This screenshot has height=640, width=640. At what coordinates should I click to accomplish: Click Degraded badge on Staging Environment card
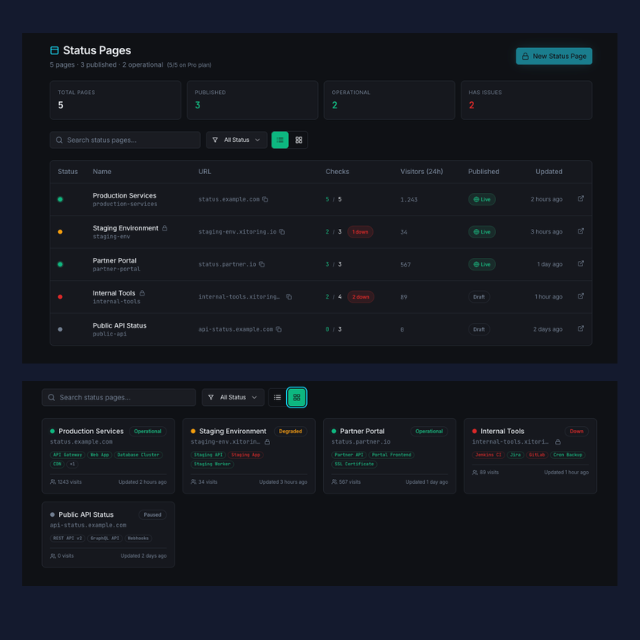290,431
